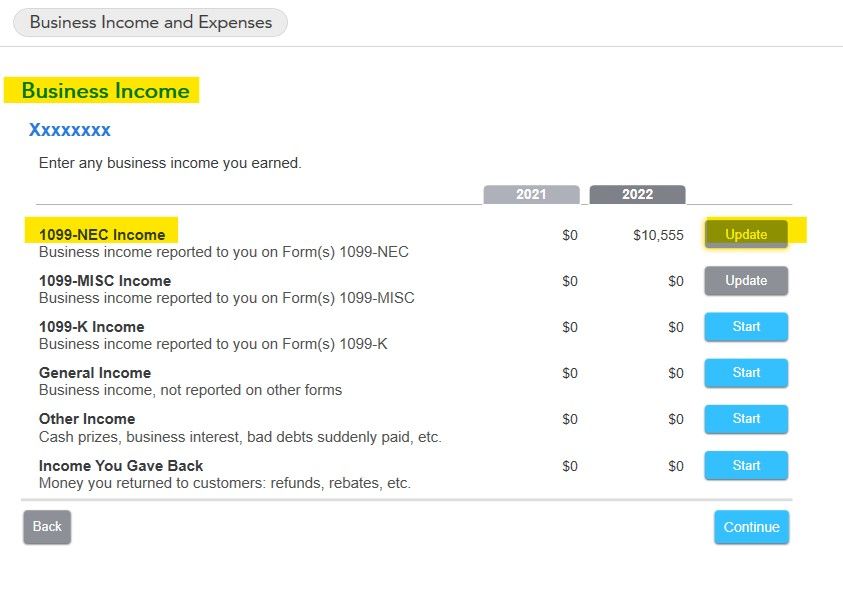Click Update for 1099-MISC Income
Image resolution: width=843 pixels, height=592 pixels.
pos(746,280)
